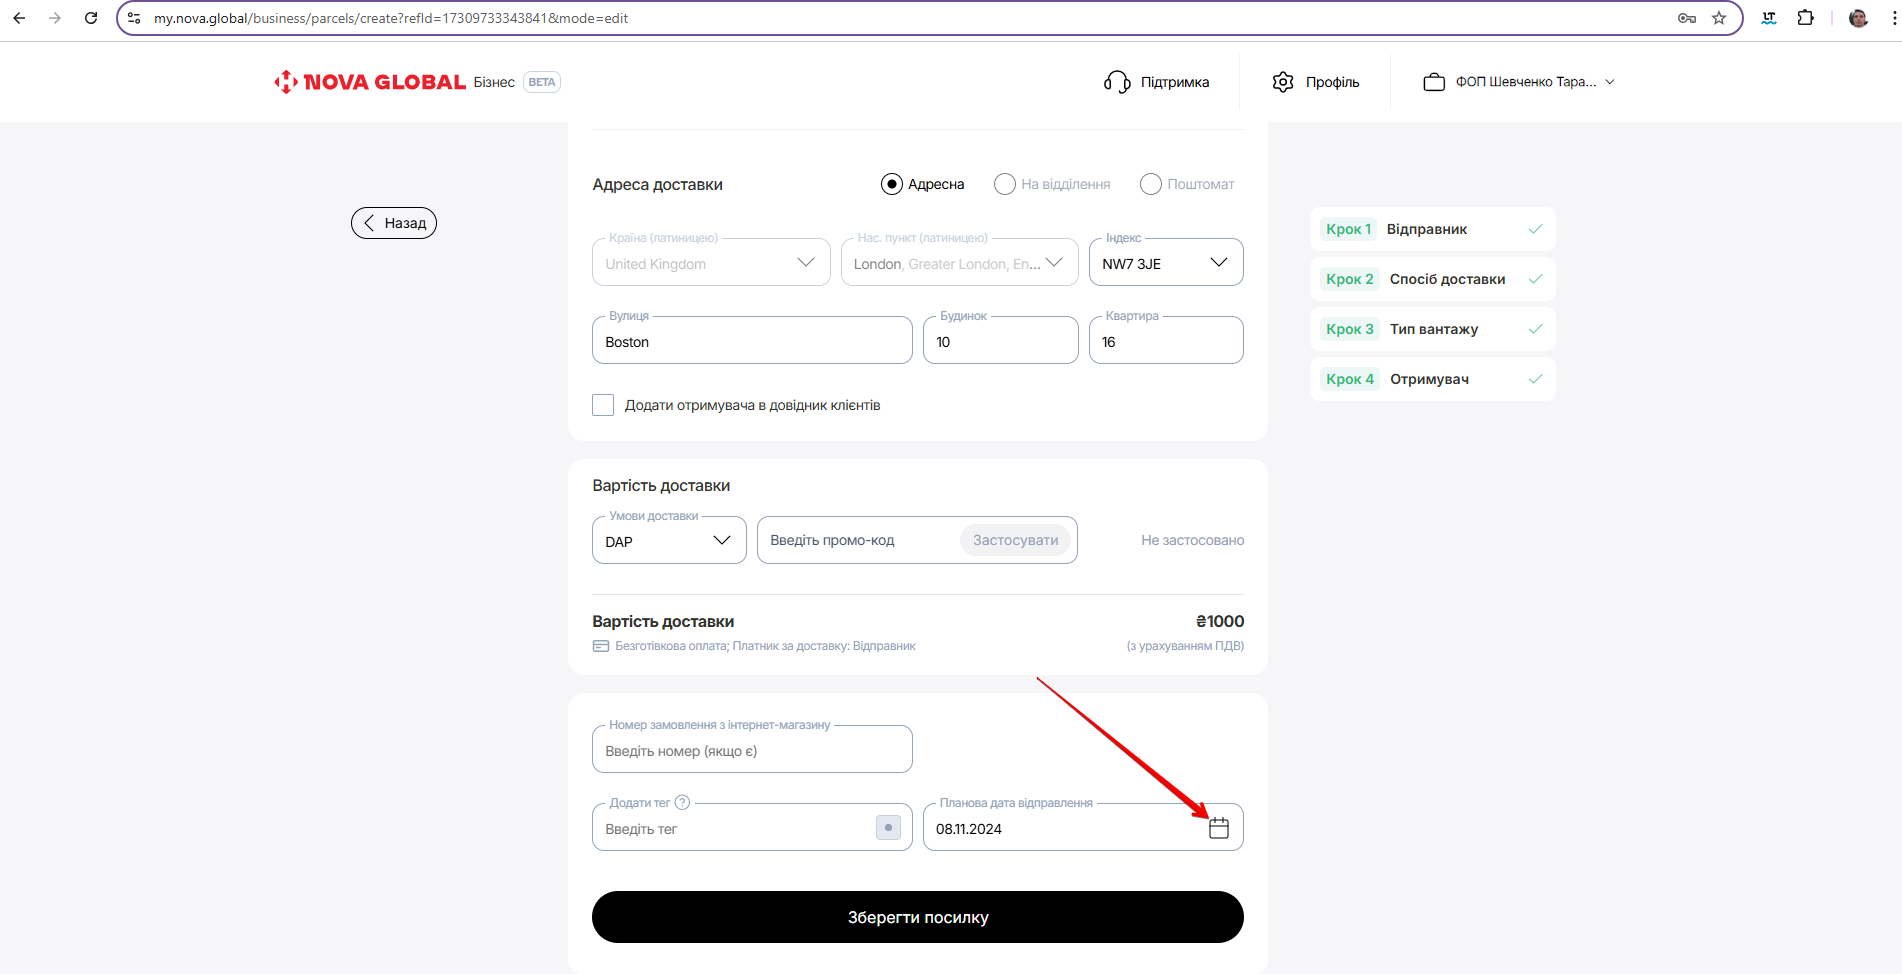Go to Крок 1 Відправник step
Screen dimensions: 1902x974
click(1432, 229)
